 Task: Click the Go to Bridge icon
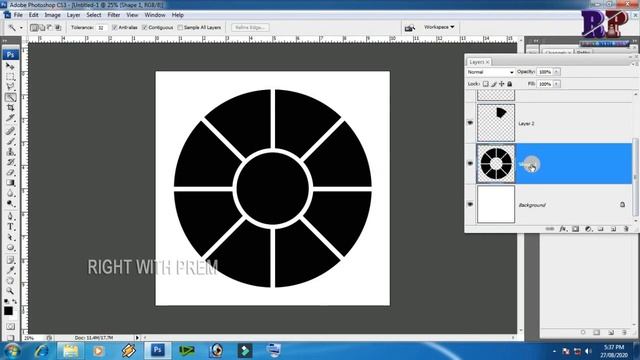click(x=409, y=28)
